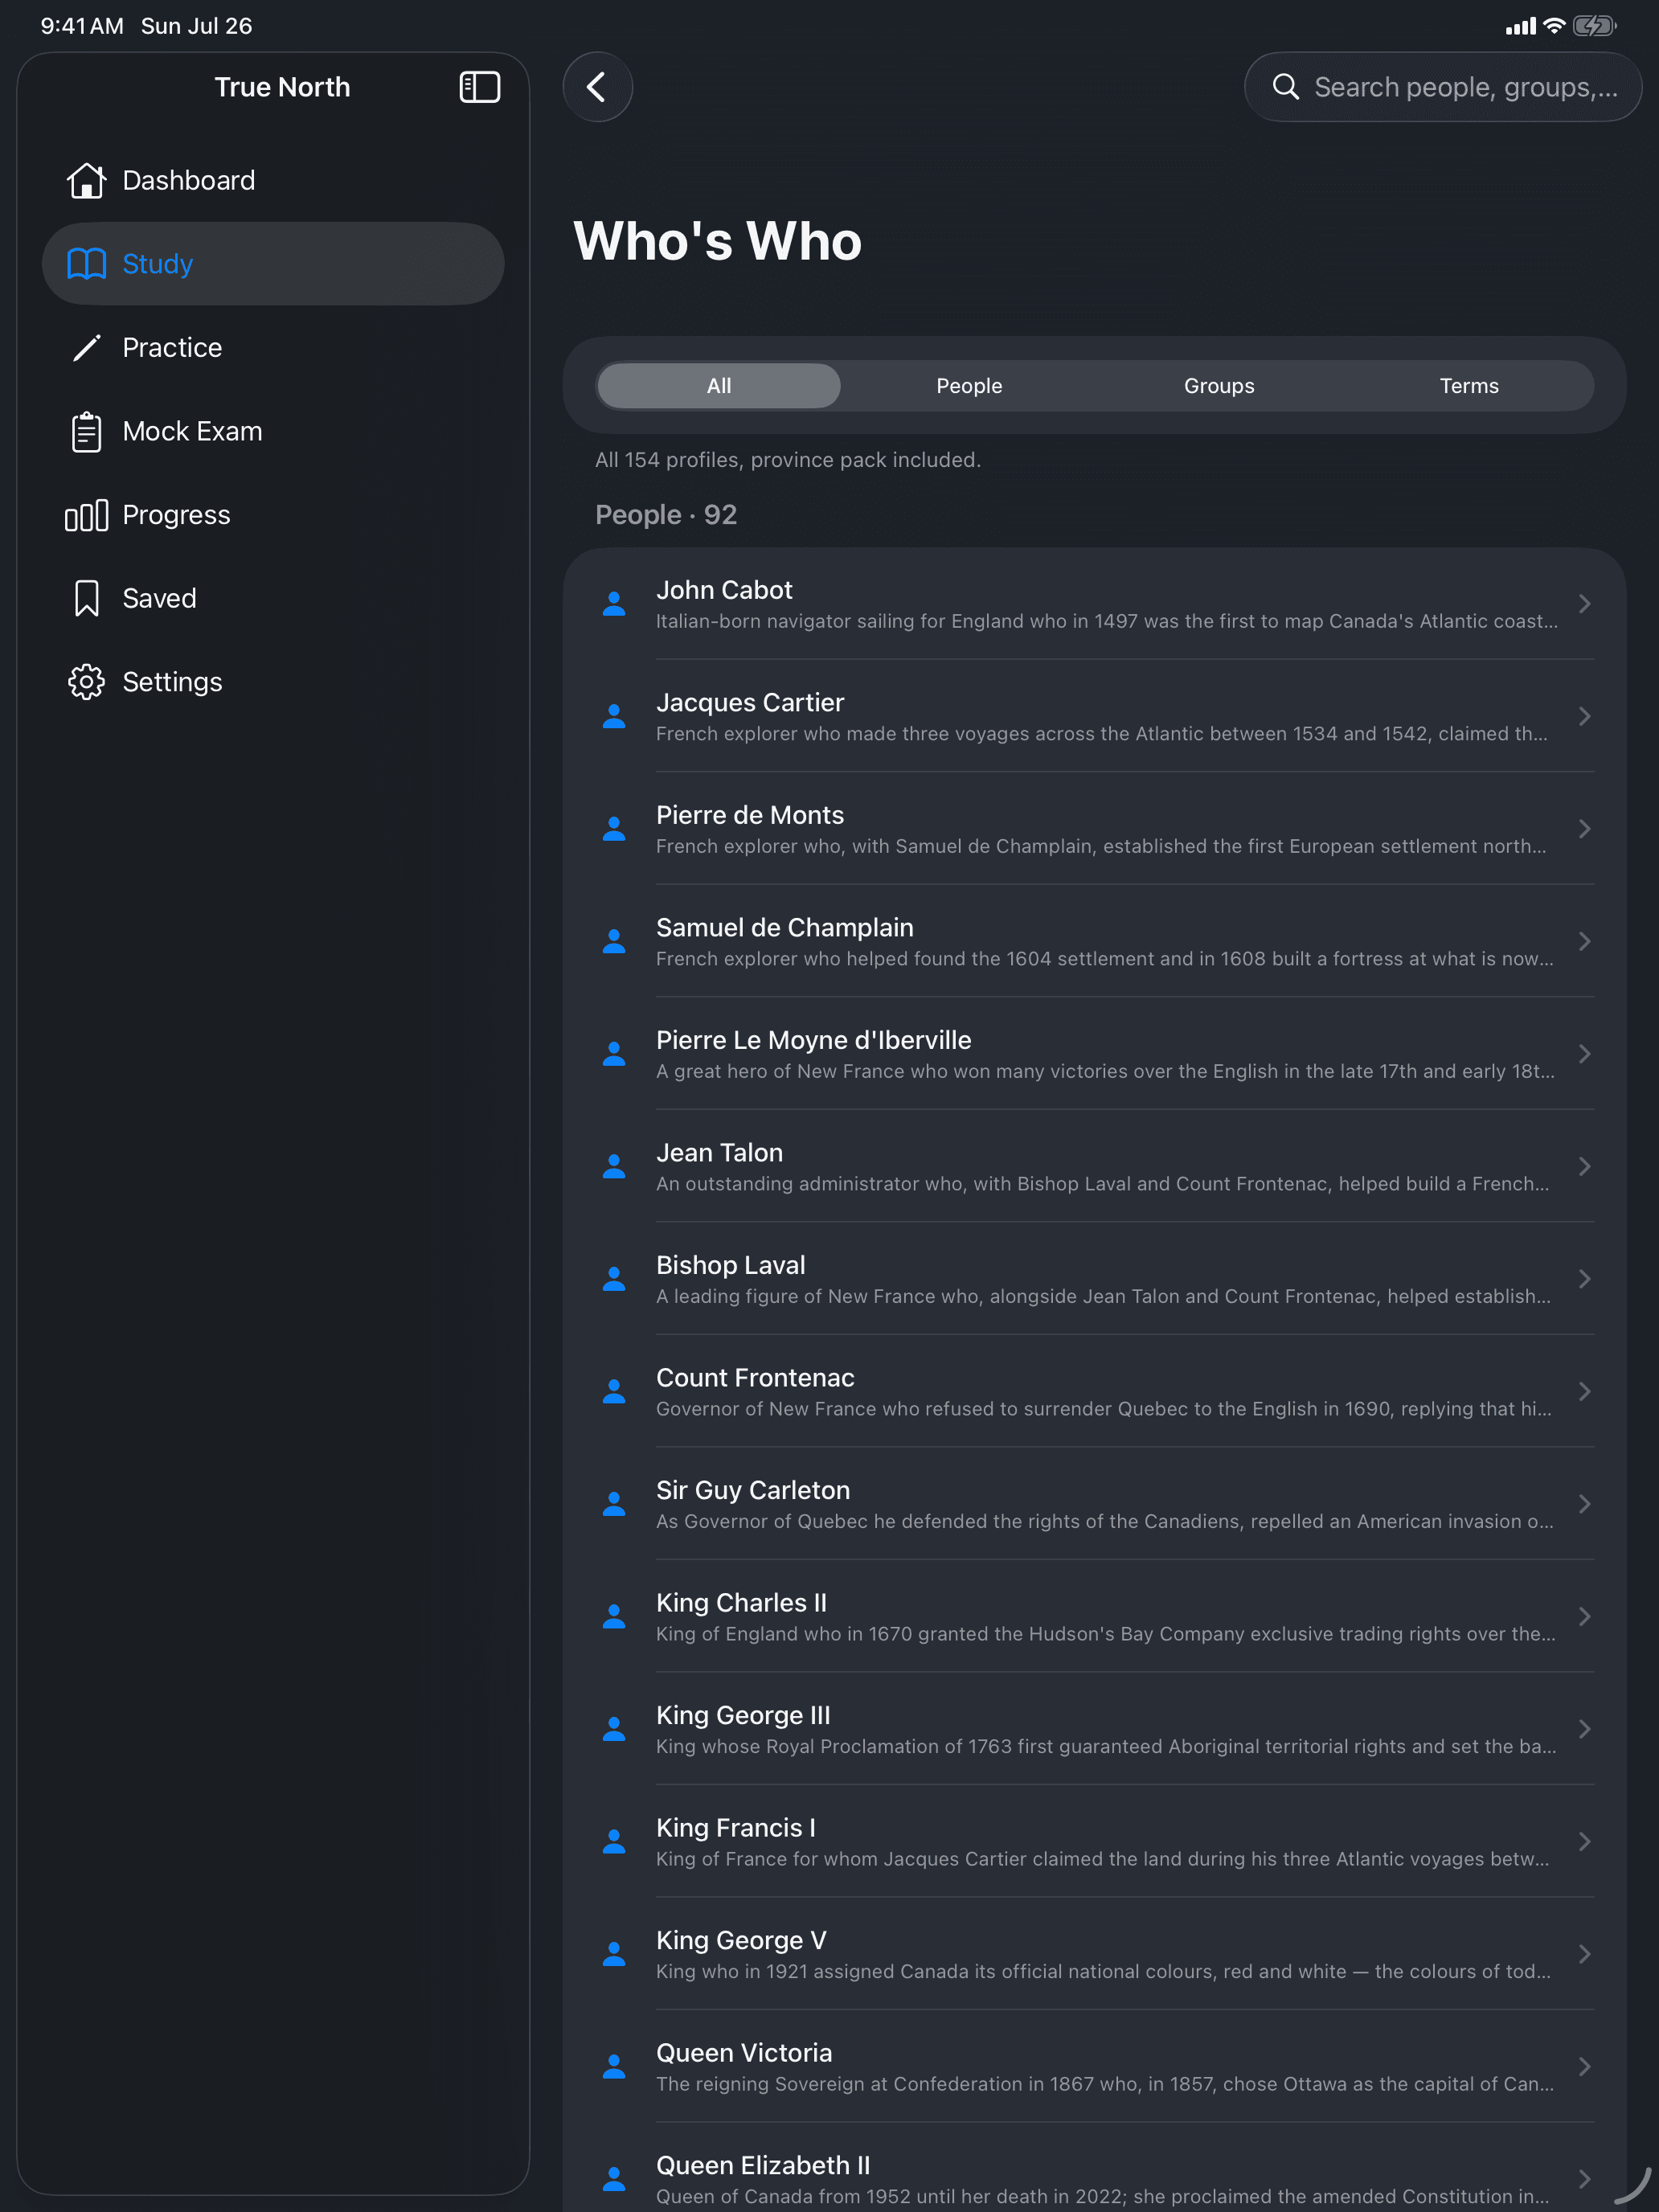Expand Samuel de Champlain row chevron

(1584, 941)
